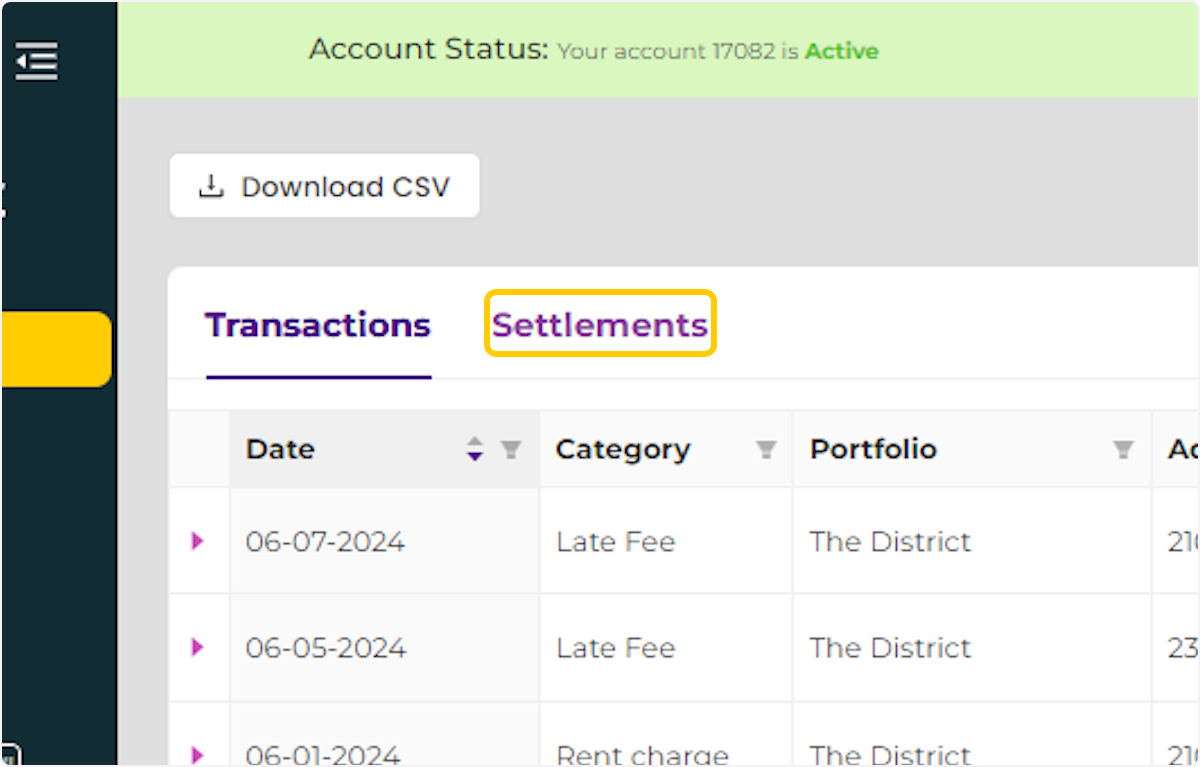Click the download icon on Download CSV

[x=210, y=186]
